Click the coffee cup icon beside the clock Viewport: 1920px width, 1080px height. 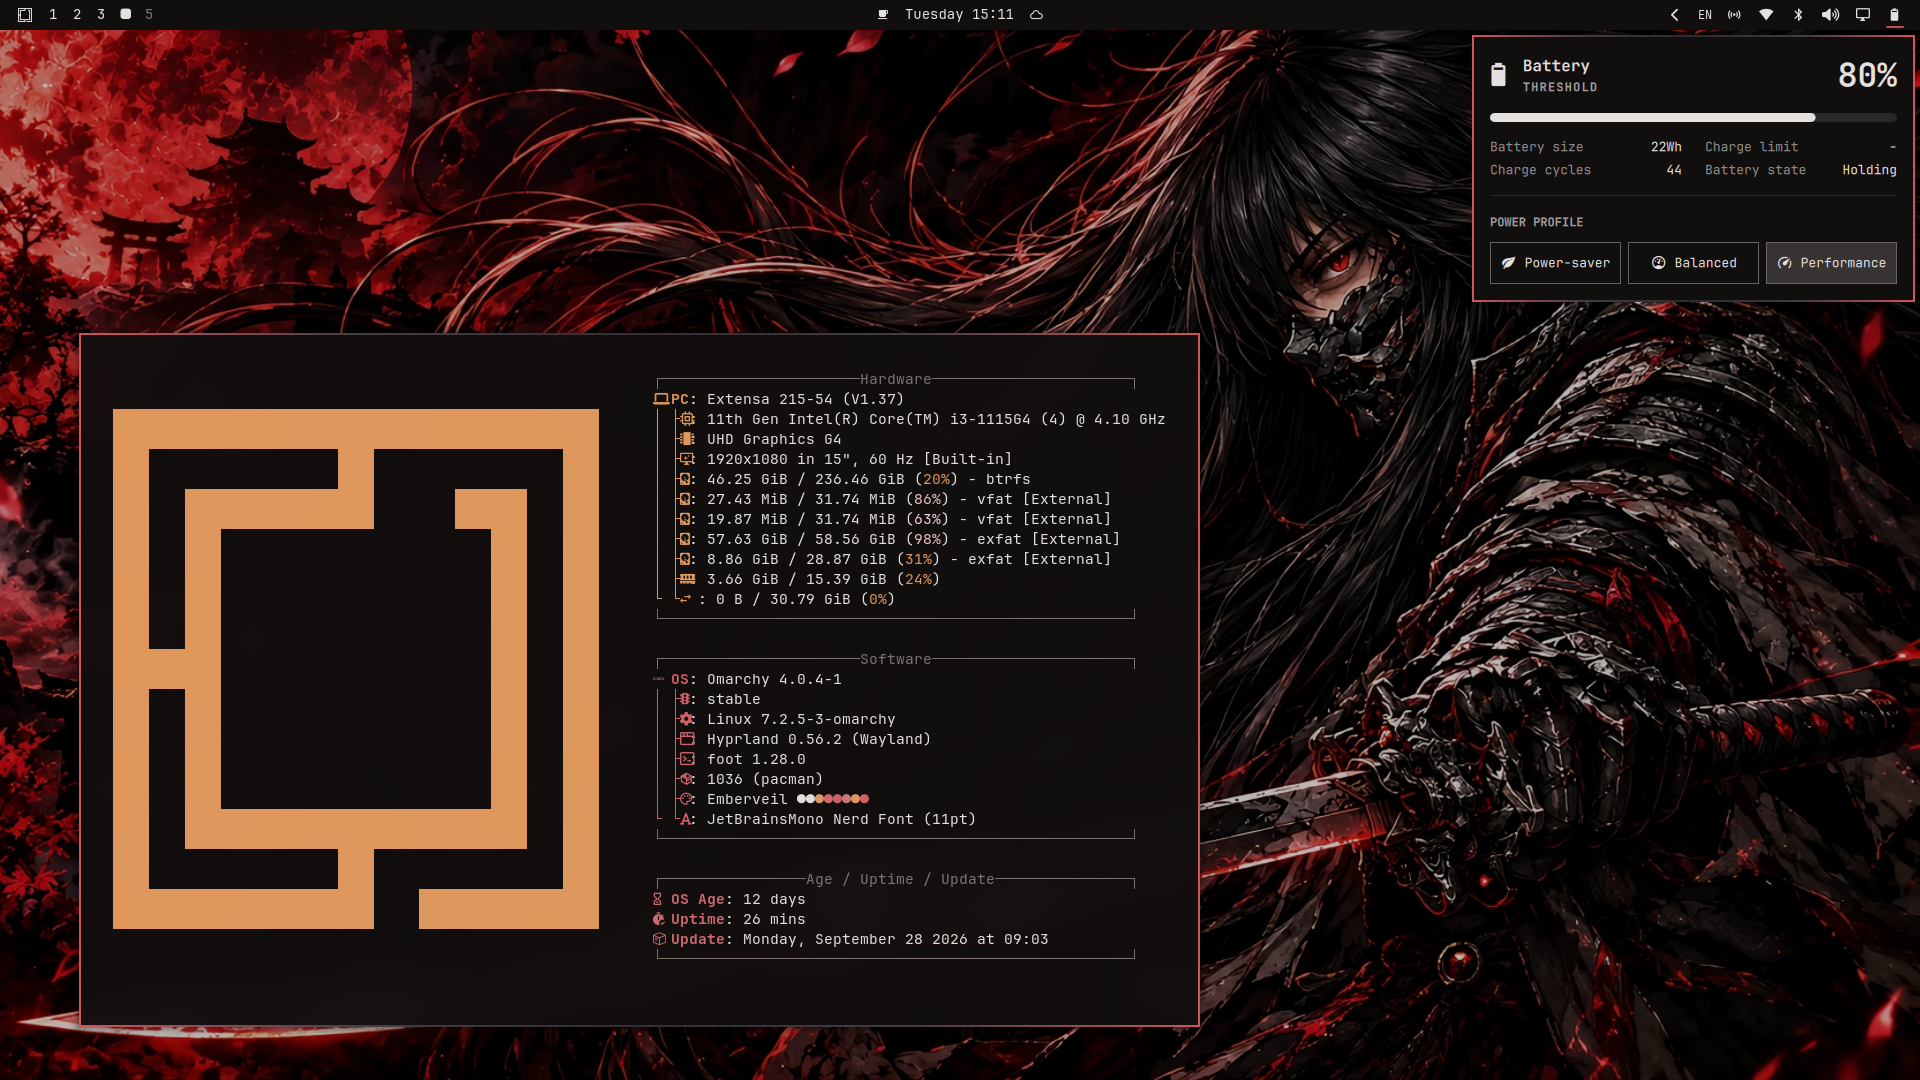[883, 15]
